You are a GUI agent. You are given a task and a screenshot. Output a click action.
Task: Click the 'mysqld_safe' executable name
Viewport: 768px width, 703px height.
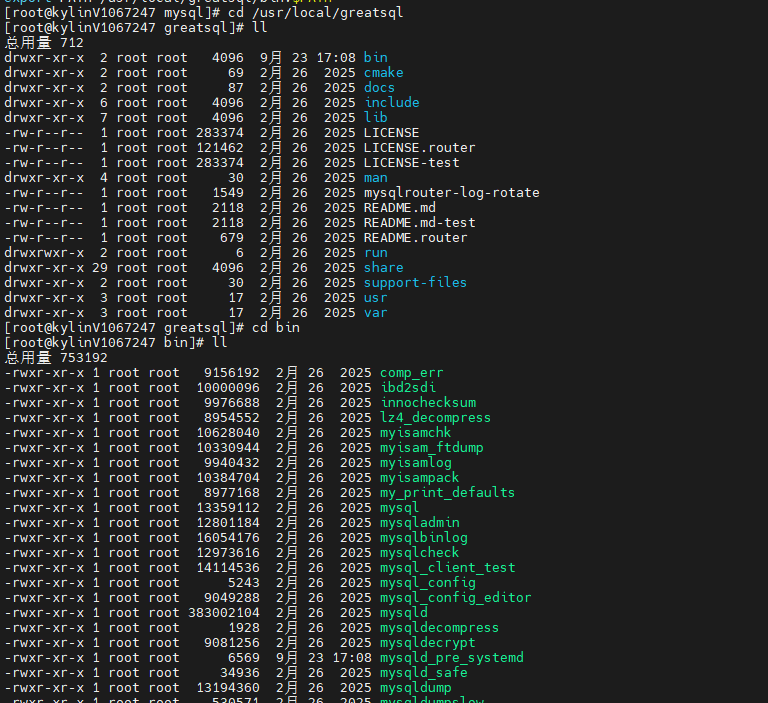pyautogui.click(x=424, y=673)
